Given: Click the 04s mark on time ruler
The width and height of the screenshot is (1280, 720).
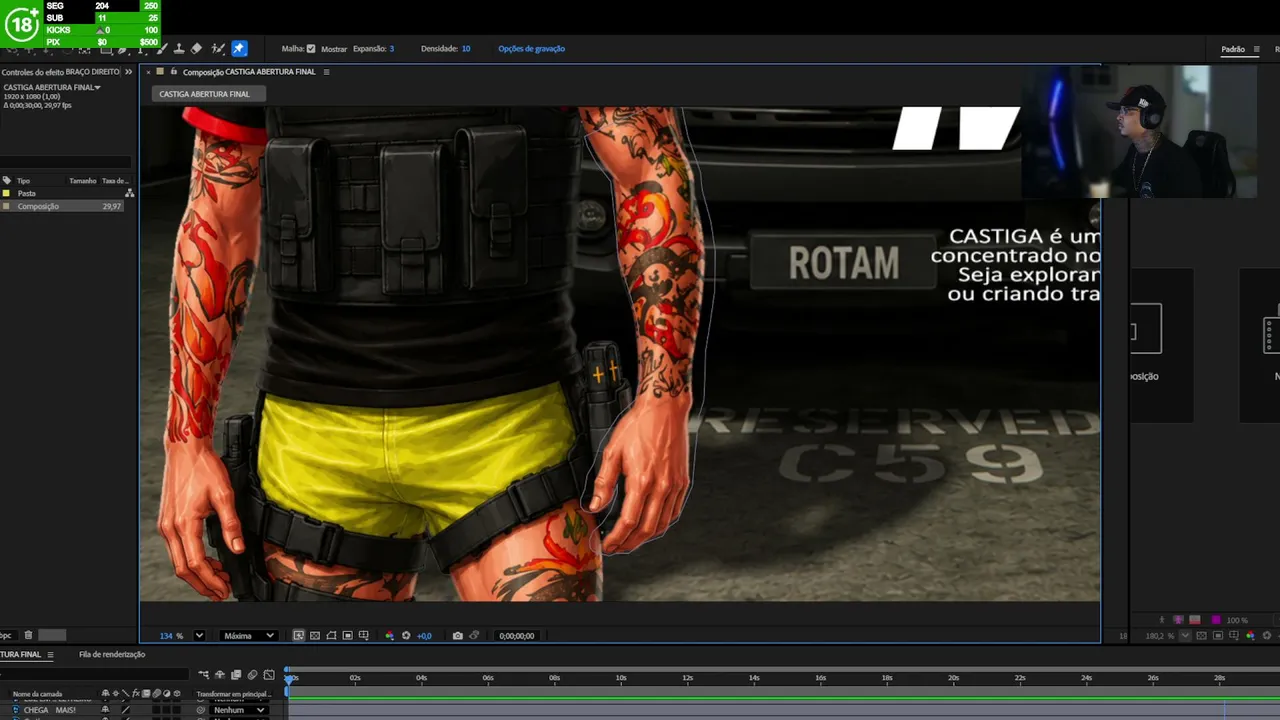Looking at the screenshot, I should (421, 678).
